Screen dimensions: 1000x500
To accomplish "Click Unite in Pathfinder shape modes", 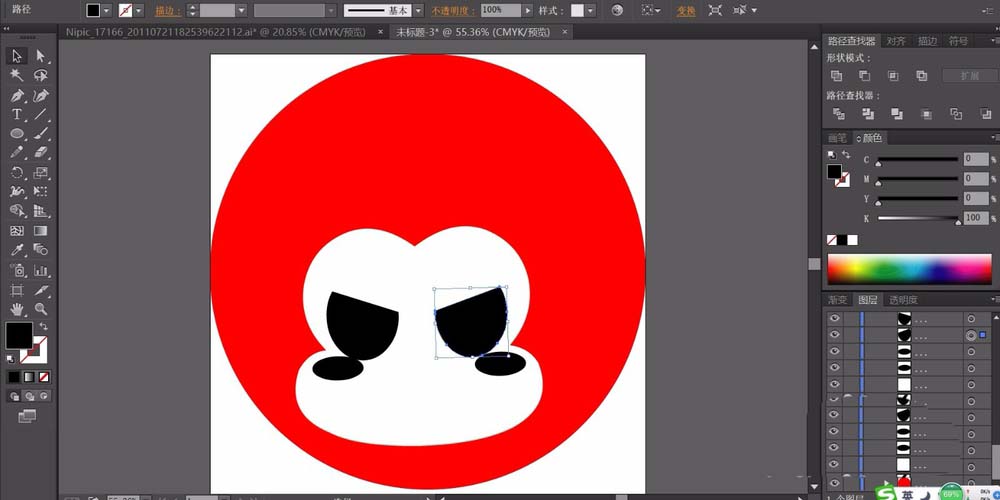I will [x=836, y=76].
